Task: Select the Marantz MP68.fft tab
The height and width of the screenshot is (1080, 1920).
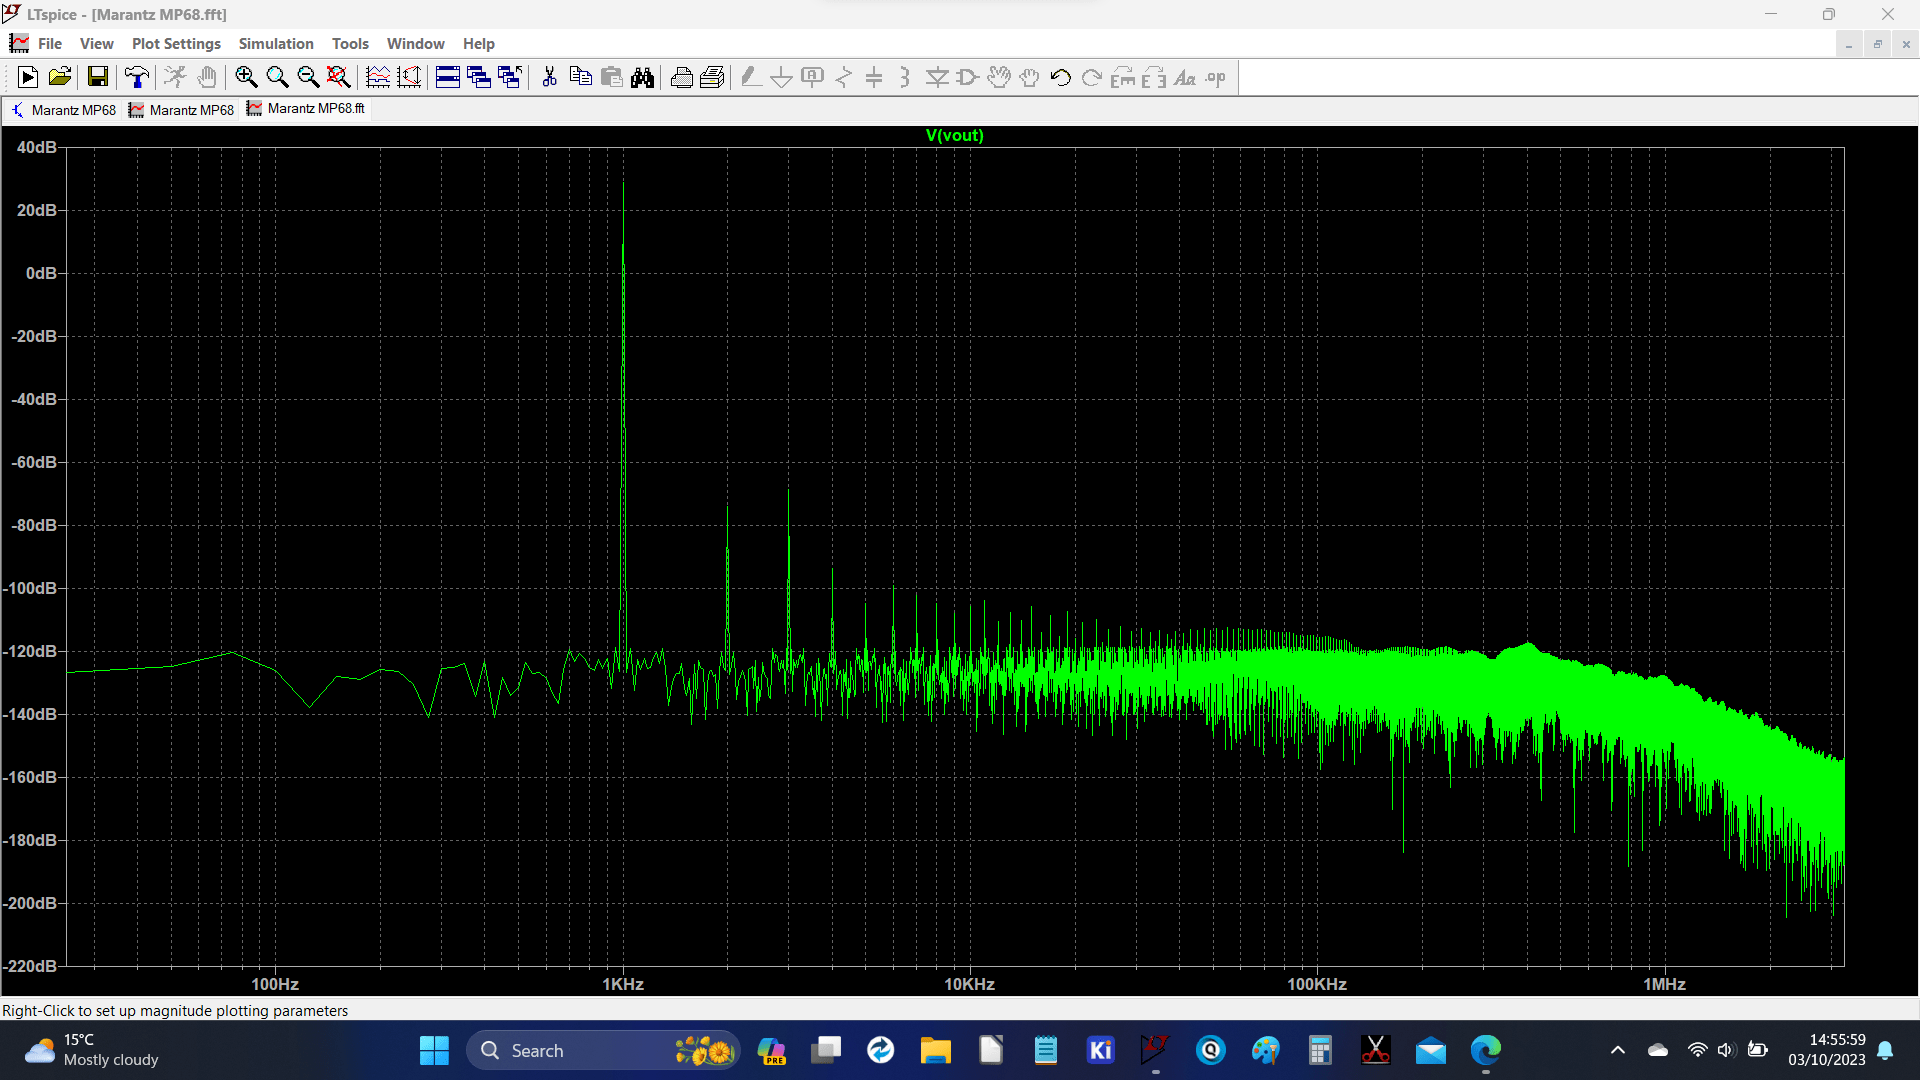Action: tap(307, 109)
